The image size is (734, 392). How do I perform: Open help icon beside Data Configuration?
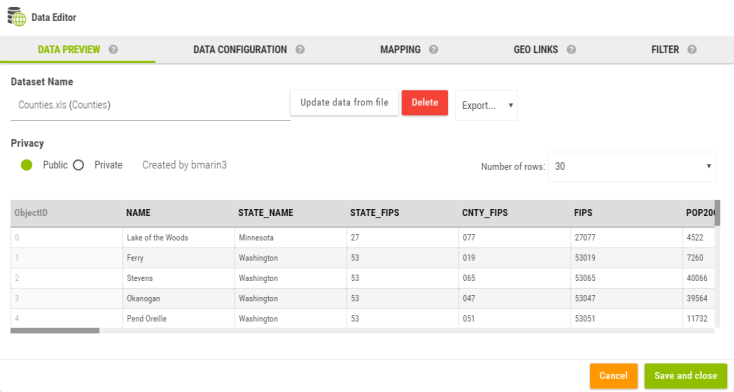point(300,49)
